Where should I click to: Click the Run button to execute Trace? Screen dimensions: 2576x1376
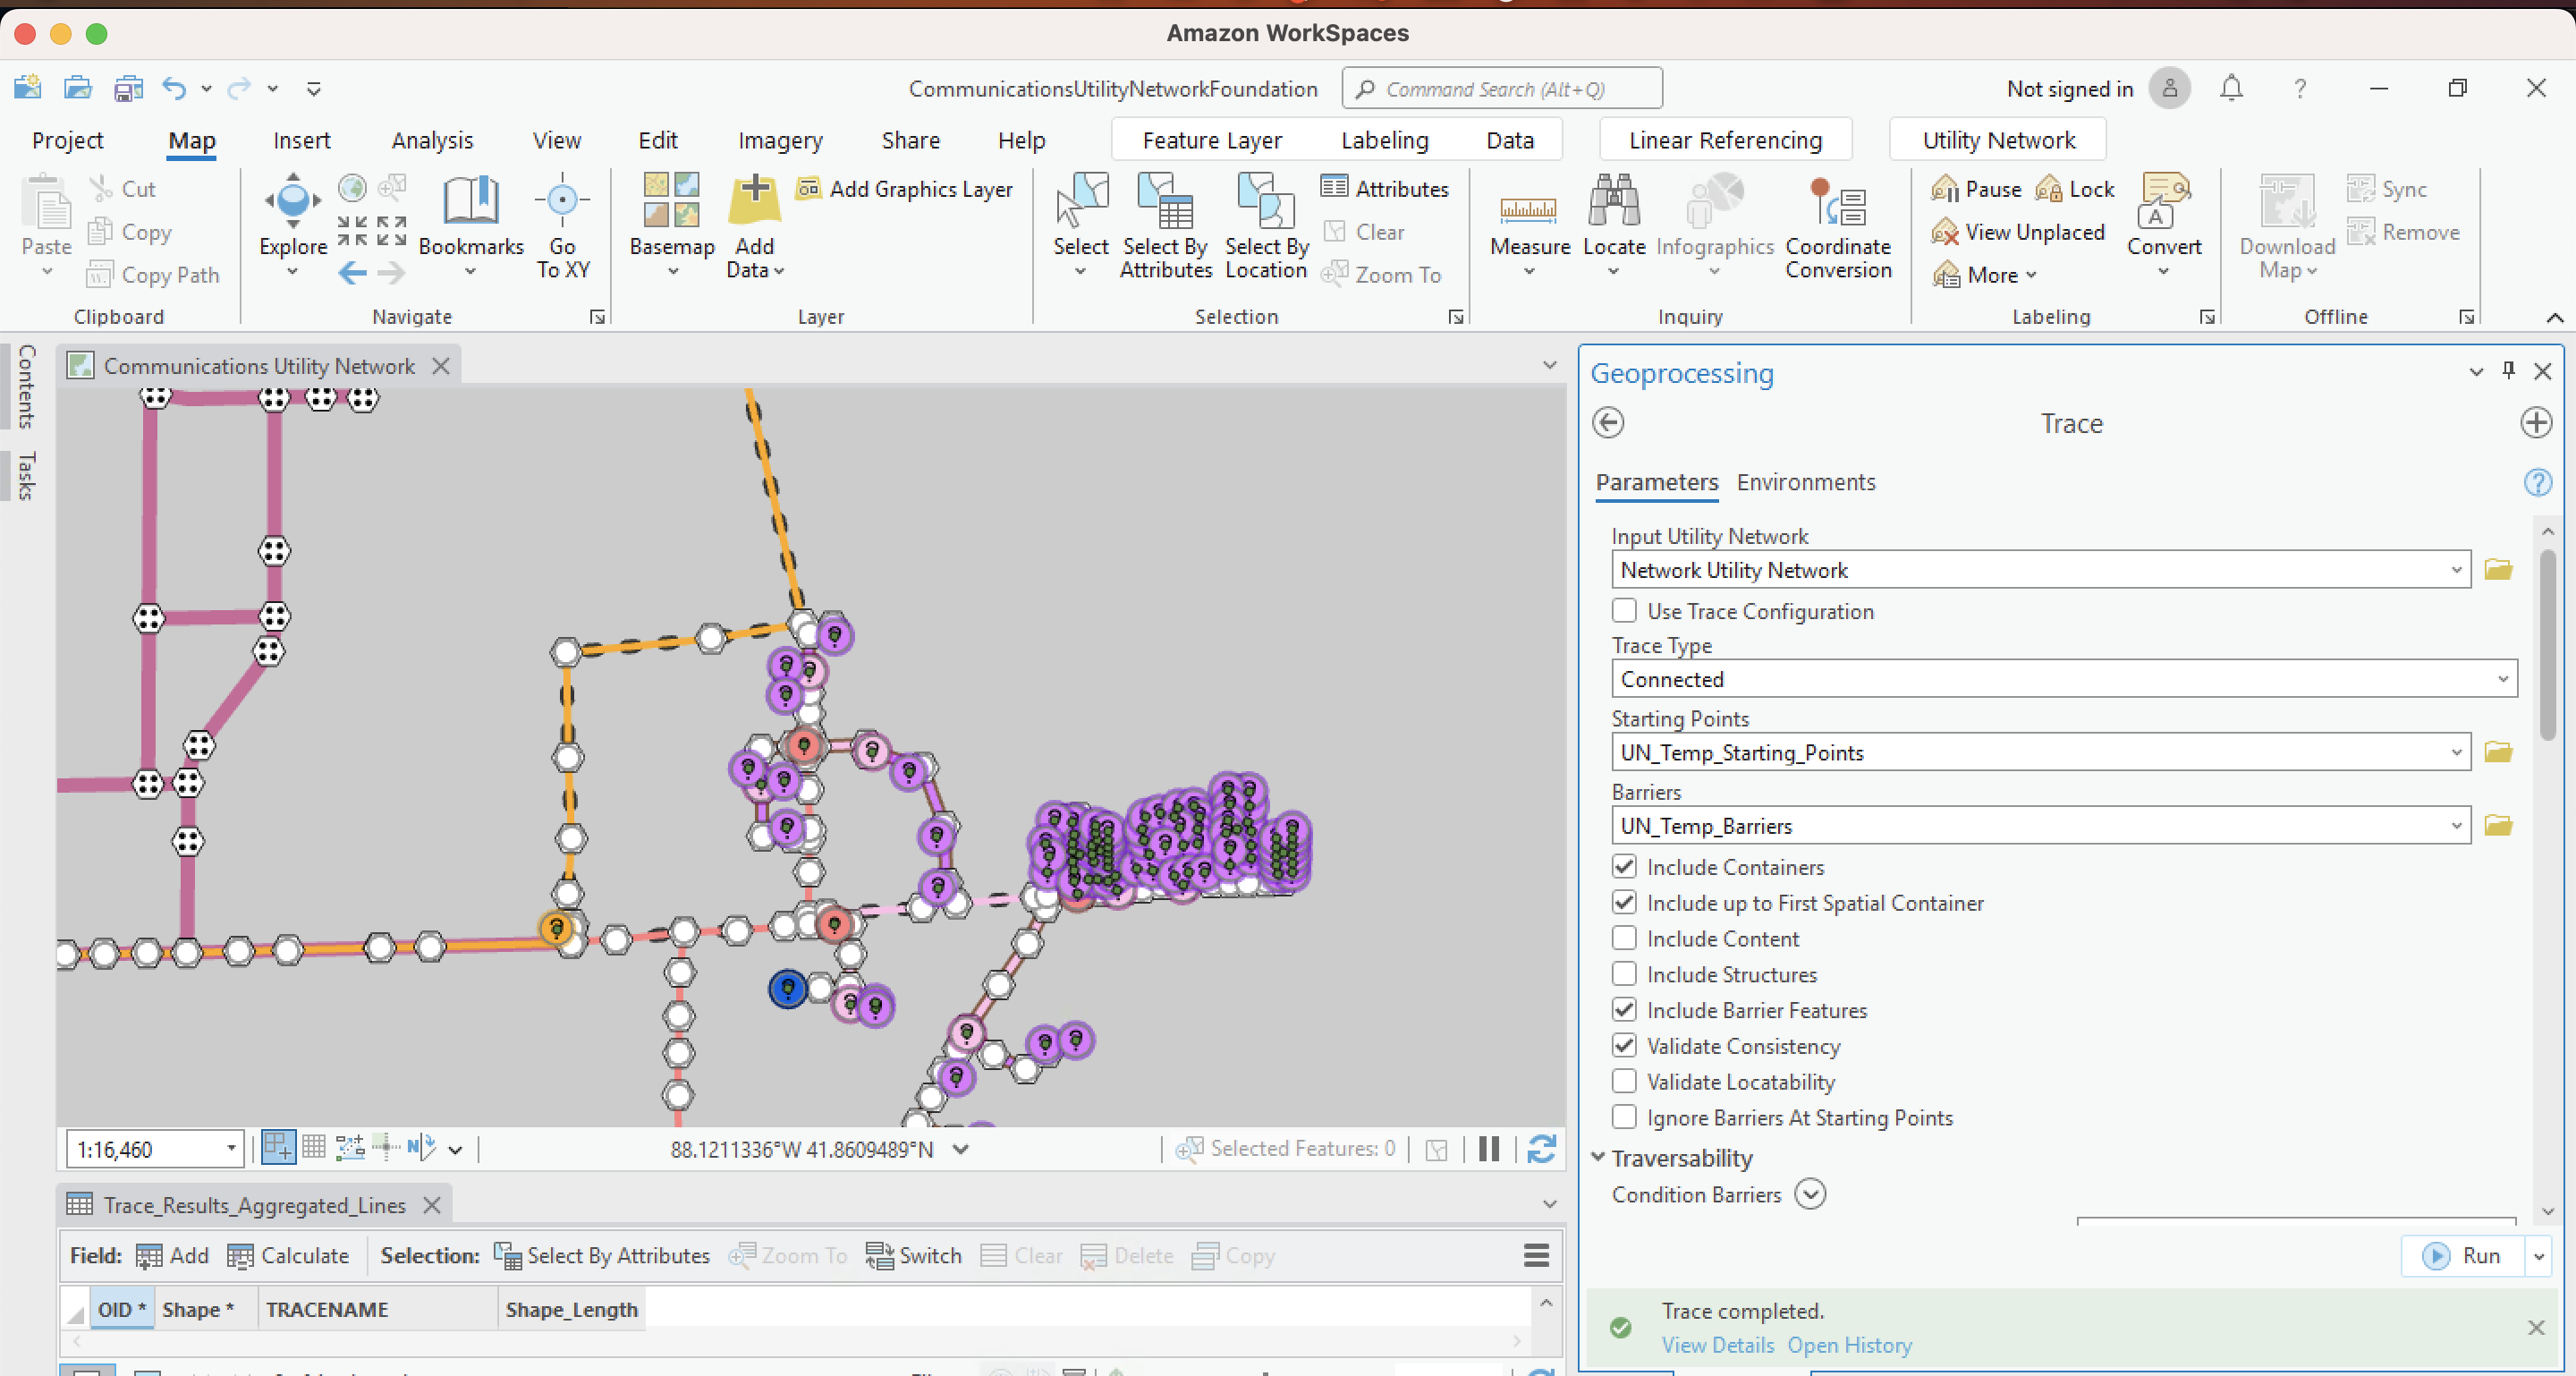tap(2466, 1256)
